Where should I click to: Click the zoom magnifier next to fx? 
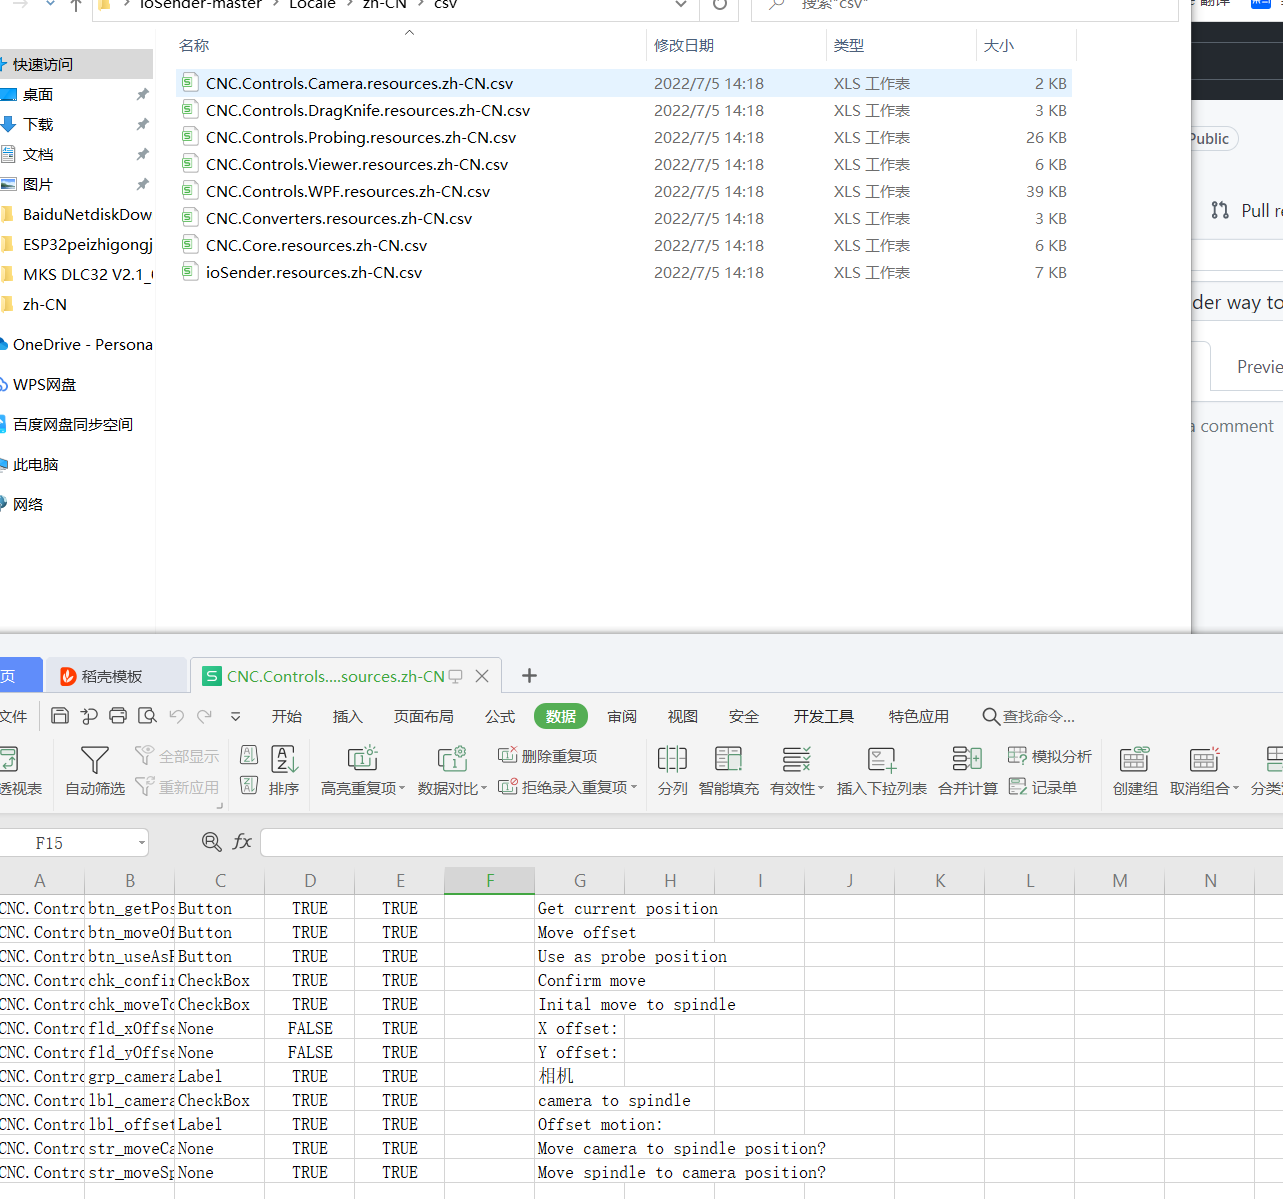(x=211, y=842)
